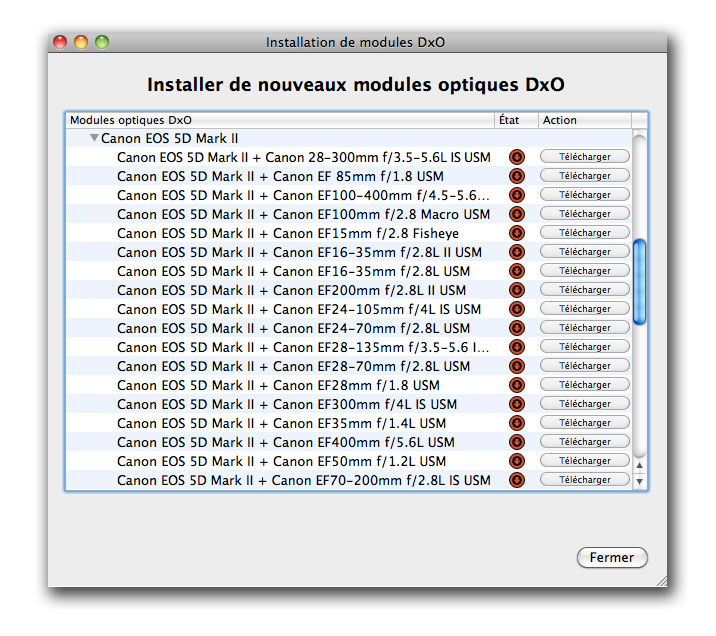Click status icon for EF28-70mm f/2.8L USM
716x636 pixels.
pos(516,366)
